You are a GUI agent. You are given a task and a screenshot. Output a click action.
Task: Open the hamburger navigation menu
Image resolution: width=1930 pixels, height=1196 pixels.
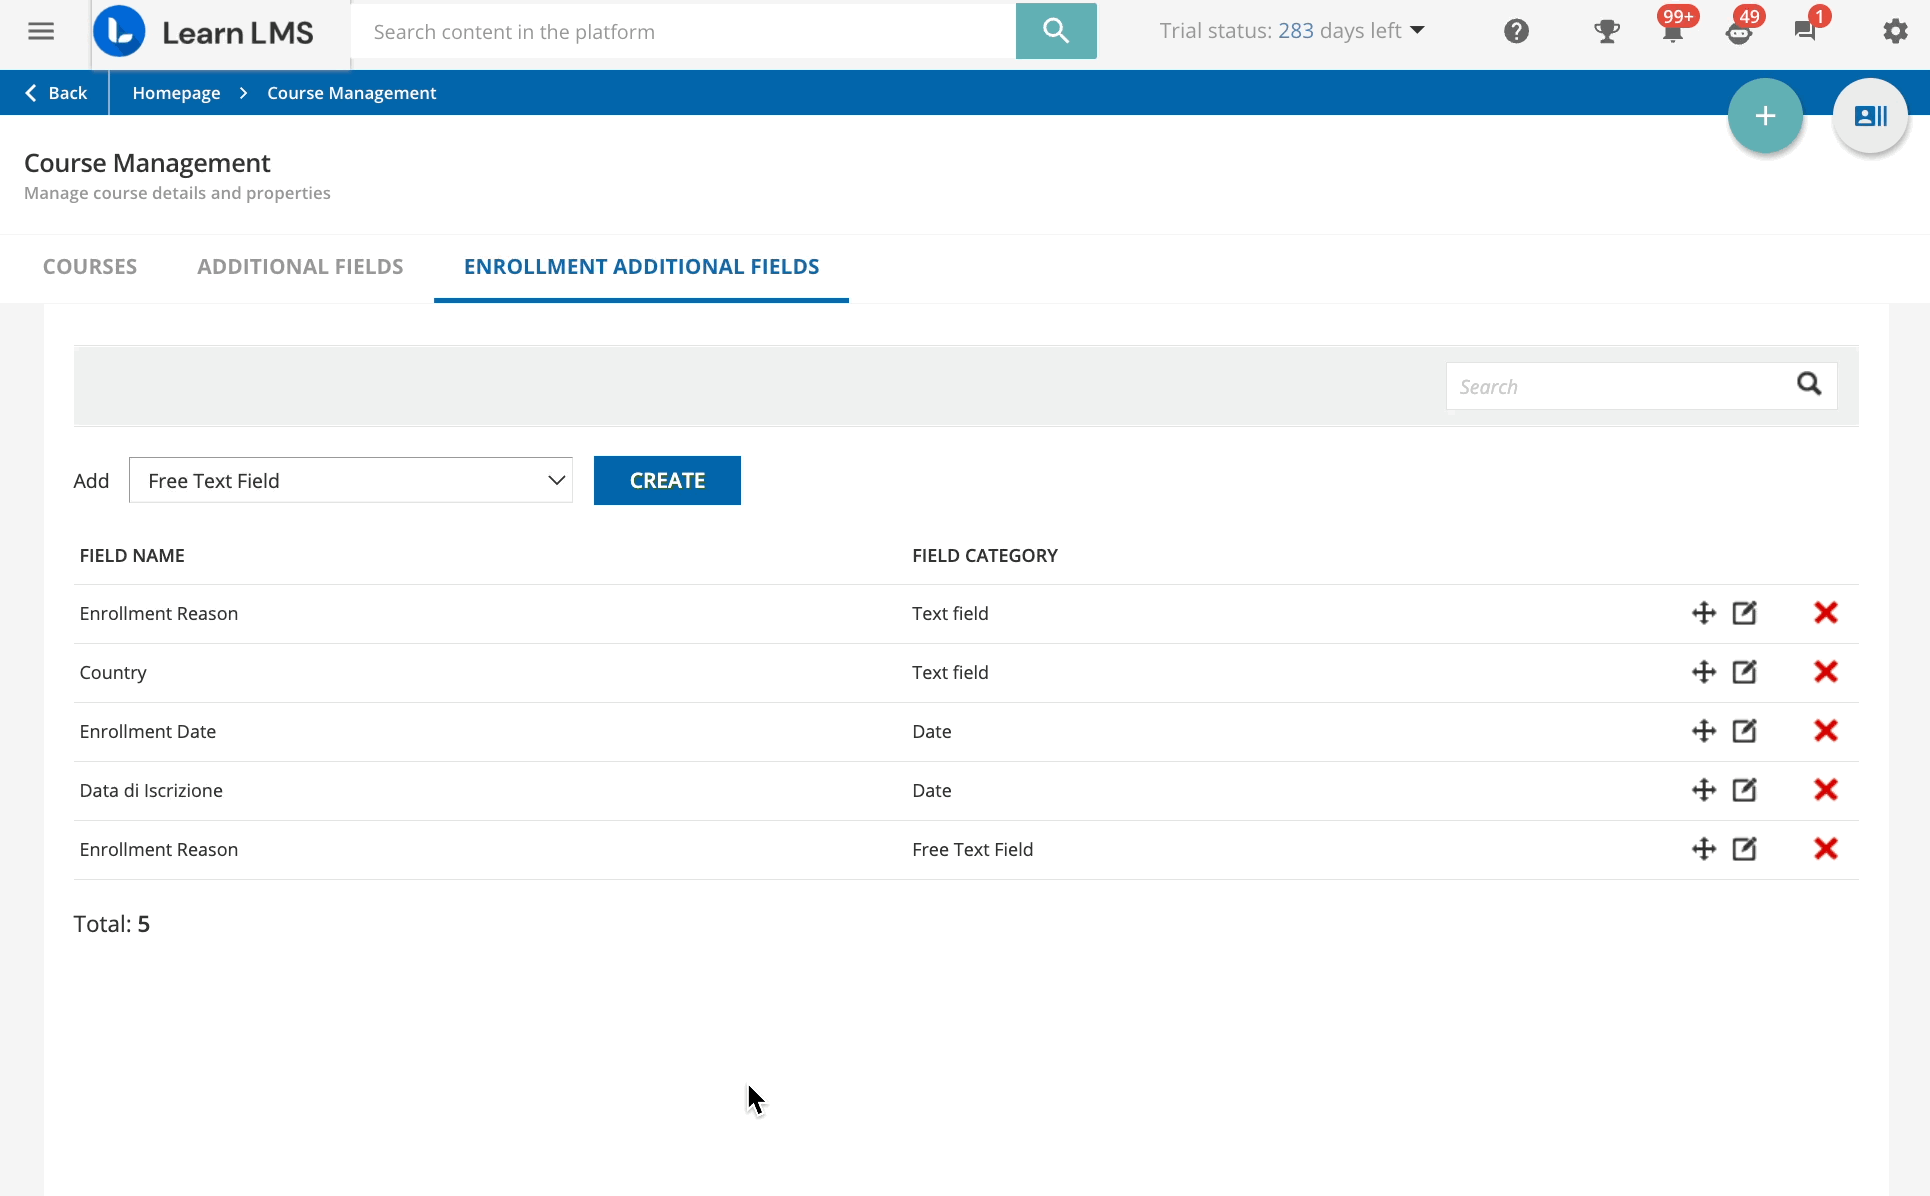[x=41, y=31]
